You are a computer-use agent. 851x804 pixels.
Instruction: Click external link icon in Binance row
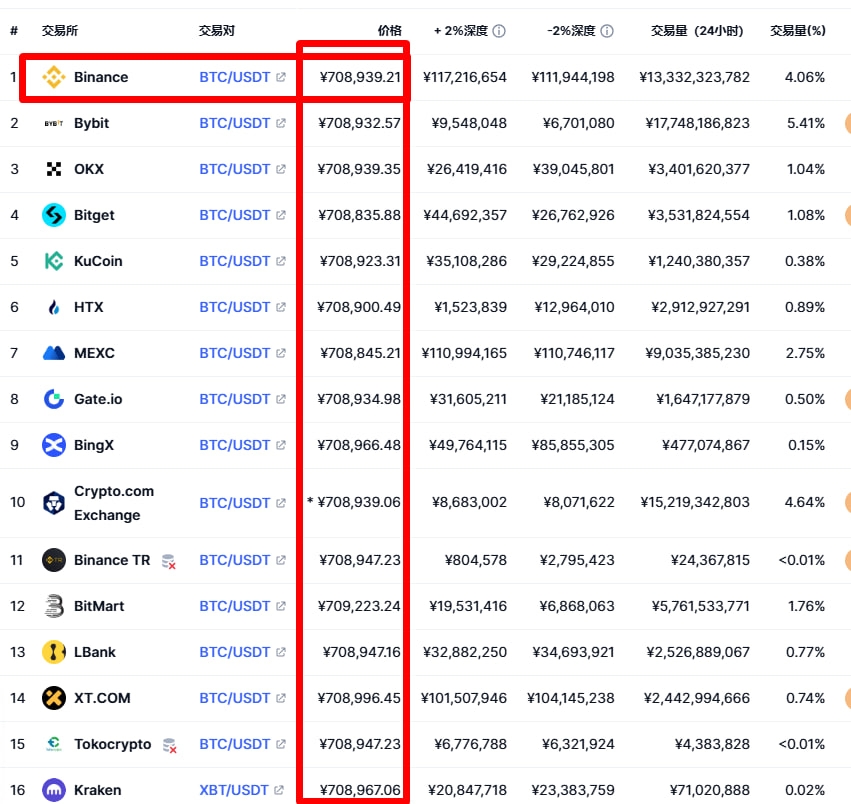click(281, 77)
